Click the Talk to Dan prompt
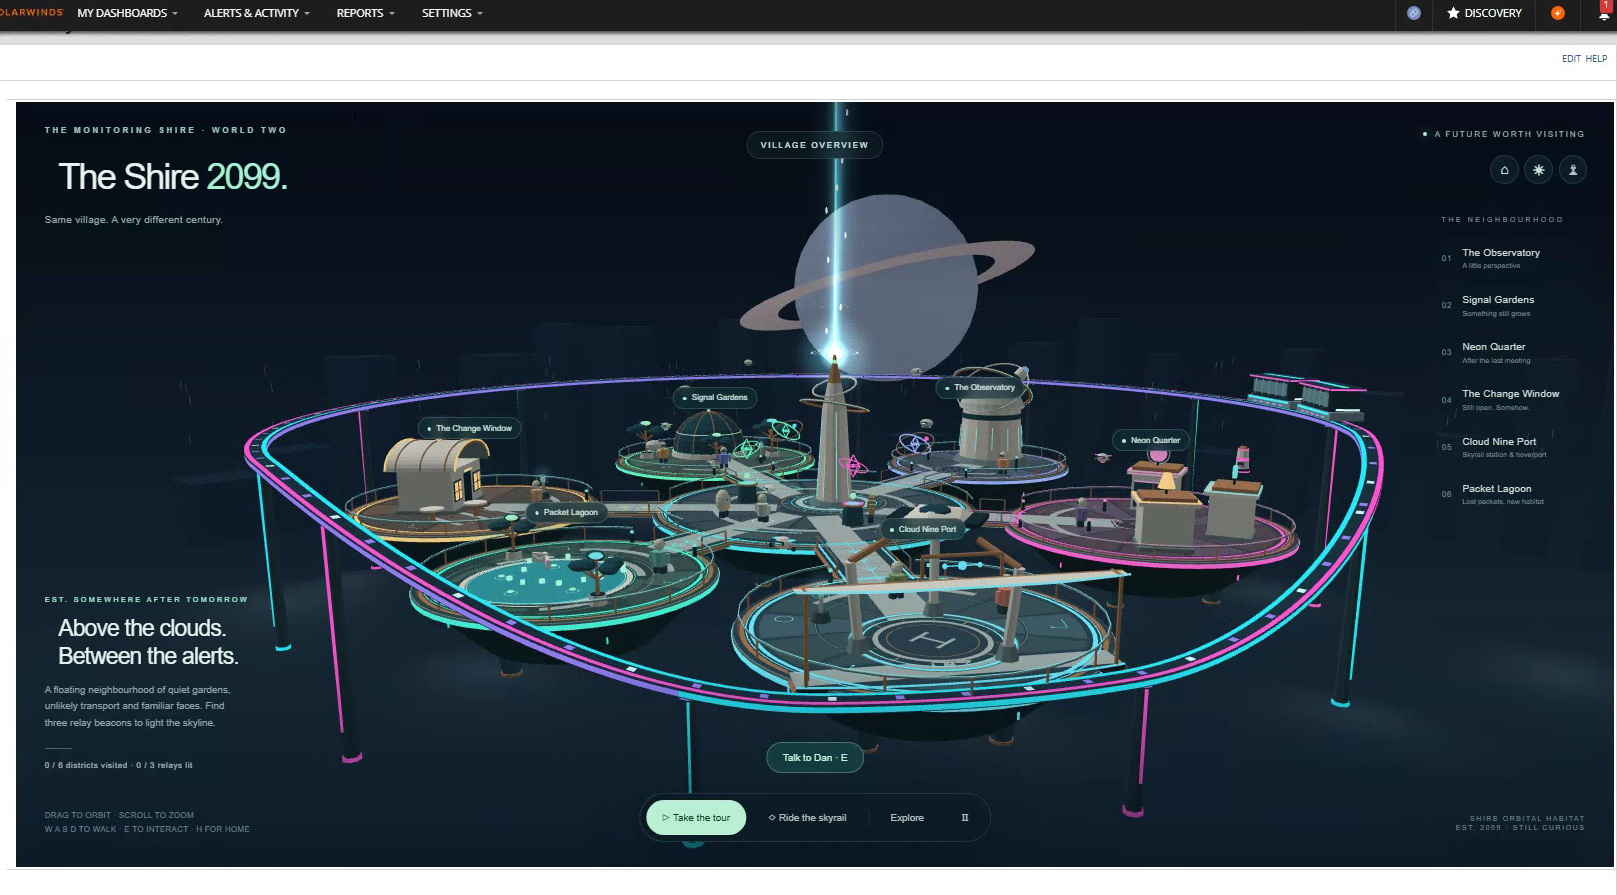 pyautogui.click(x=815, y=758)
